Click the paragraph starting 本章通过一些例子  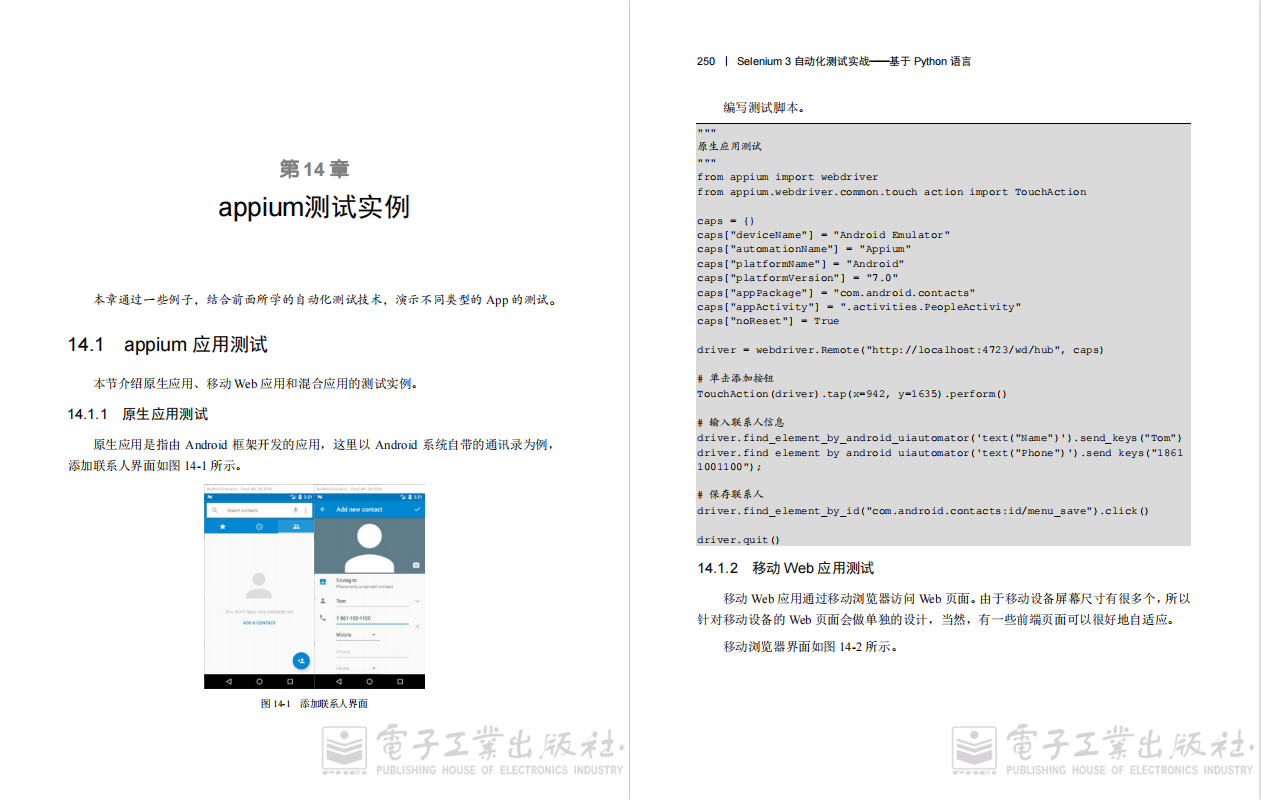[326, 300]
